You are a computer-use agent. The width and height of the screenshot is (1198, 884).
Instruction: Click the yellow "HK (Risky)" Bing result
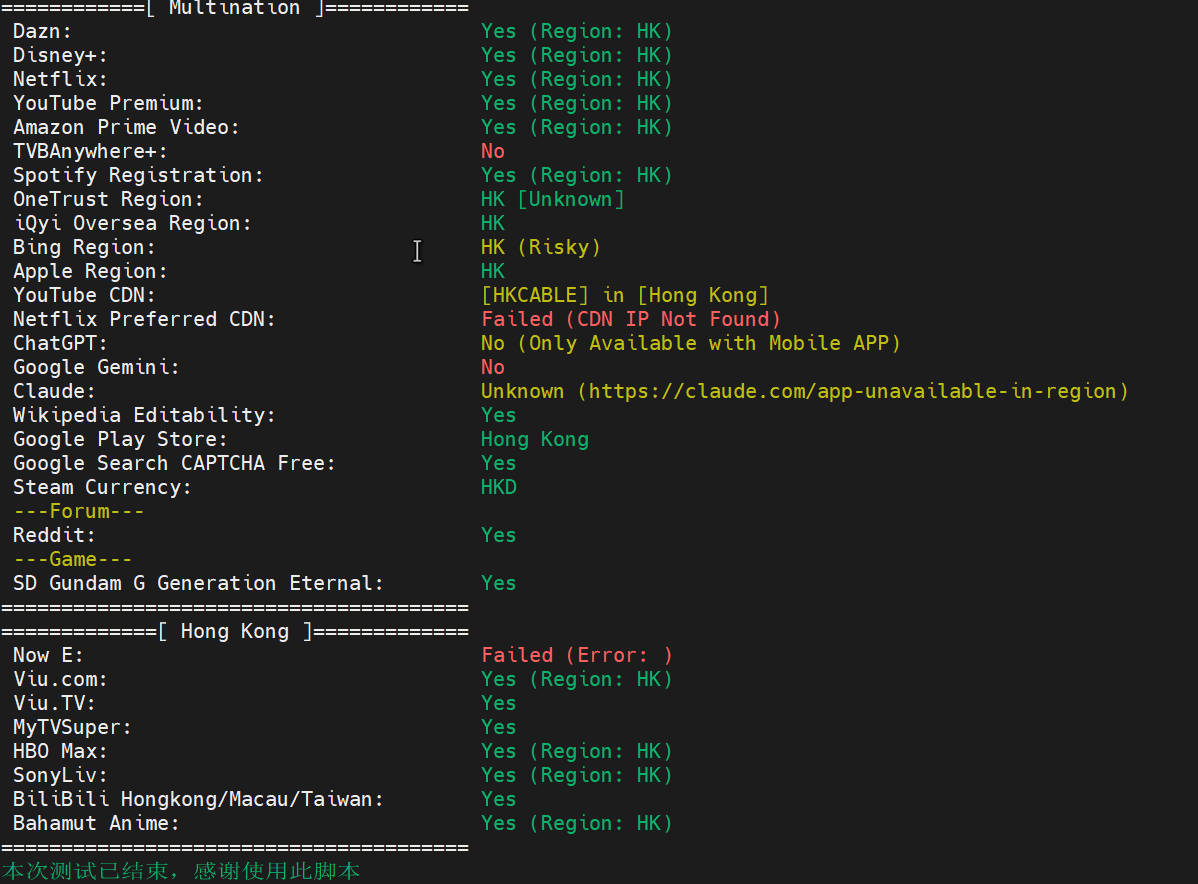point(540,247)
